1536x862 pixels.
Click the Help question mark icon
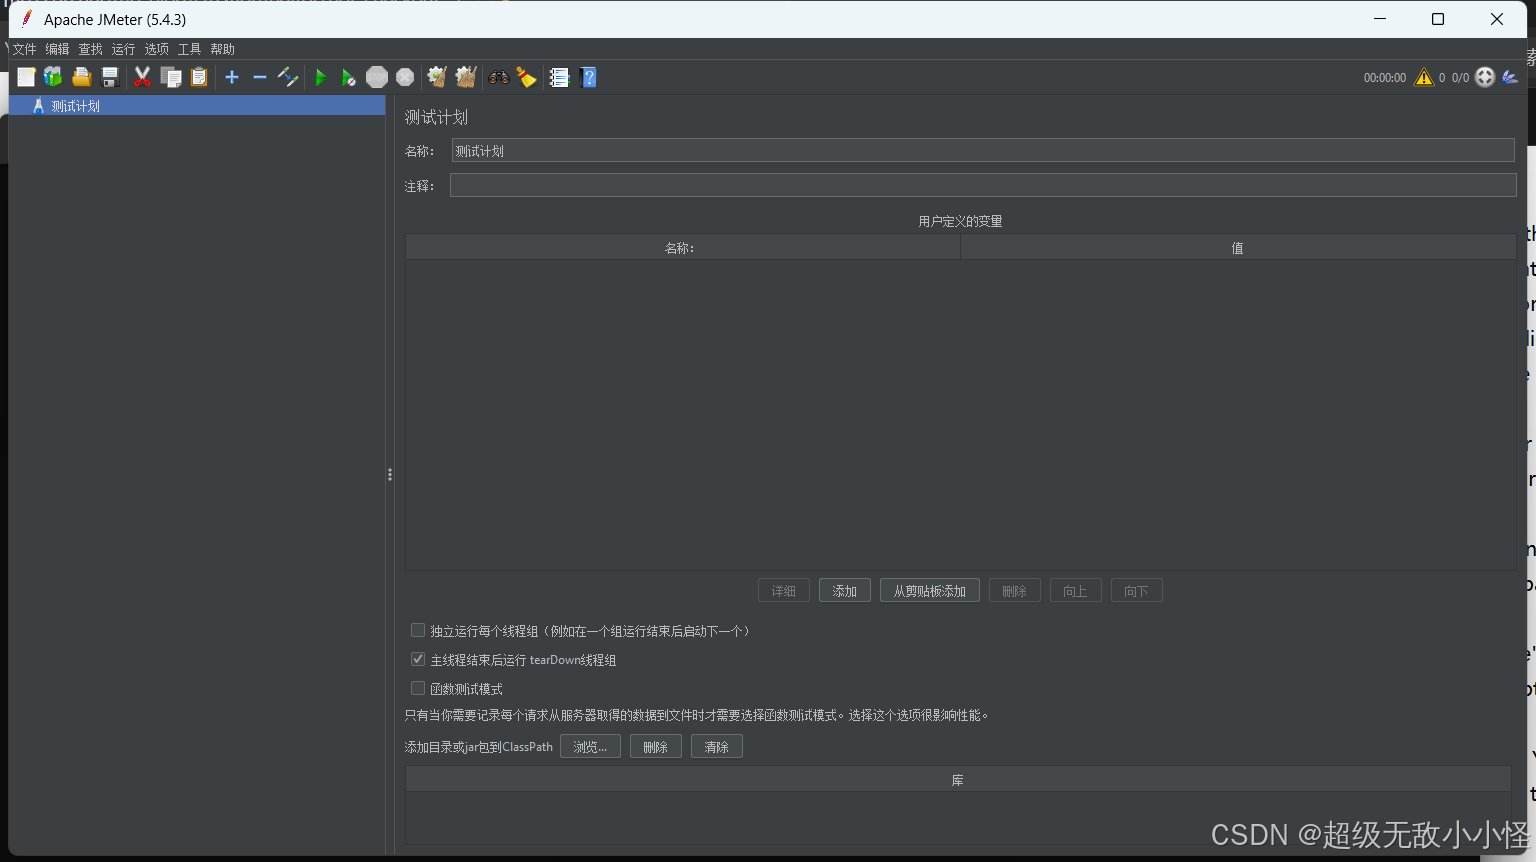[588, 77]
